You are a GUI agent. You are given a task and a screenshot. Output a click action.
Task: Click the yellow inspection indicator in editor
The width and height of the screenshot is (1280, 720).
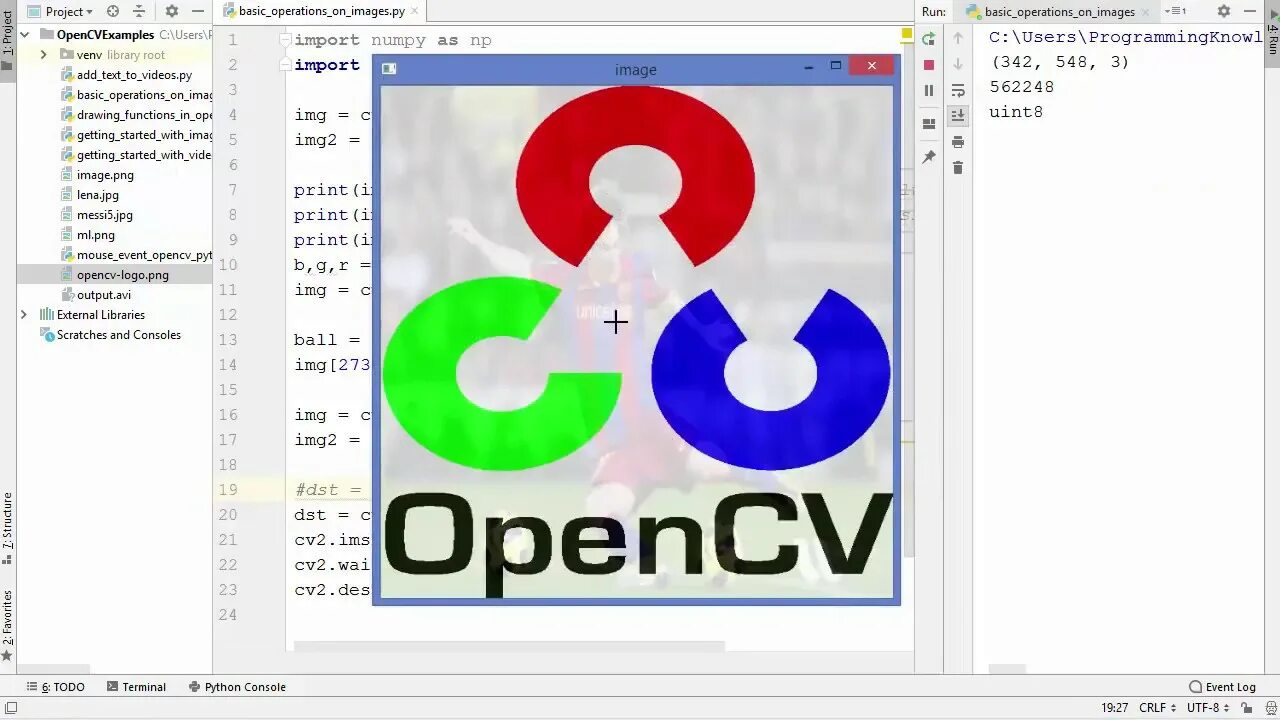[907, 34]
